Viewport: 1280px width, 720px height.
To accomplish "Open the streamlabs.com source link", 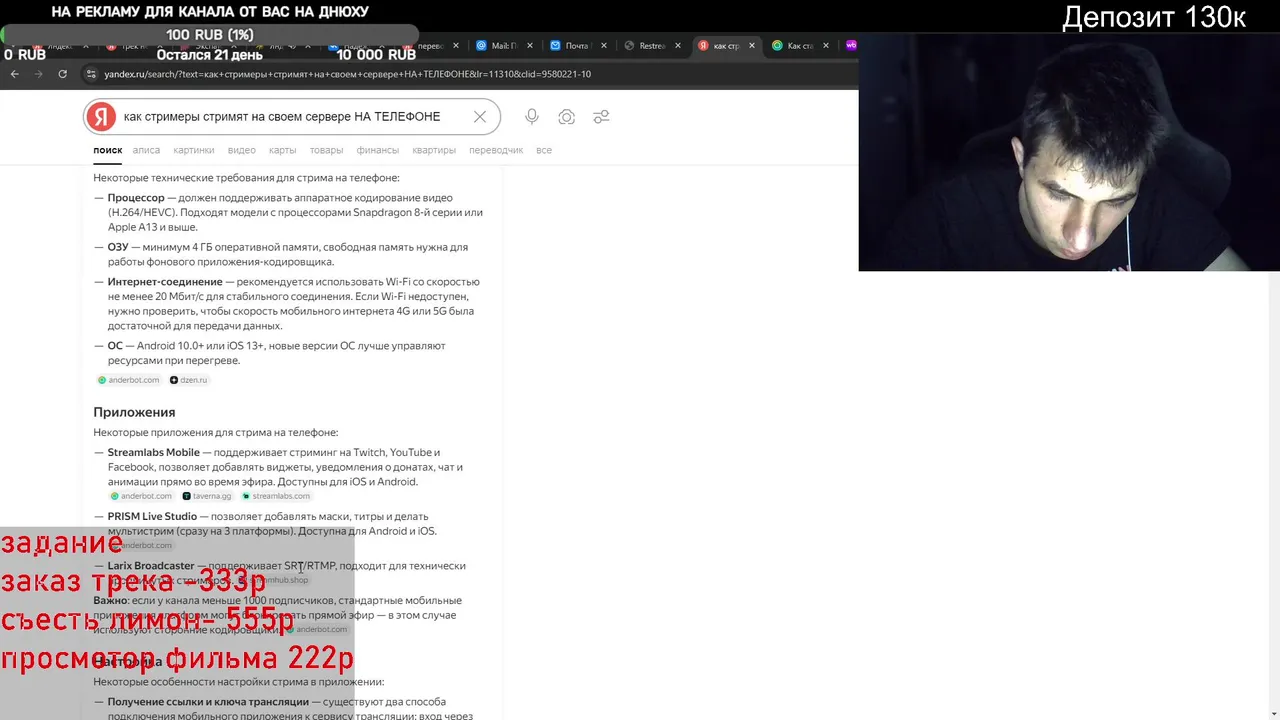I will 276,496.
